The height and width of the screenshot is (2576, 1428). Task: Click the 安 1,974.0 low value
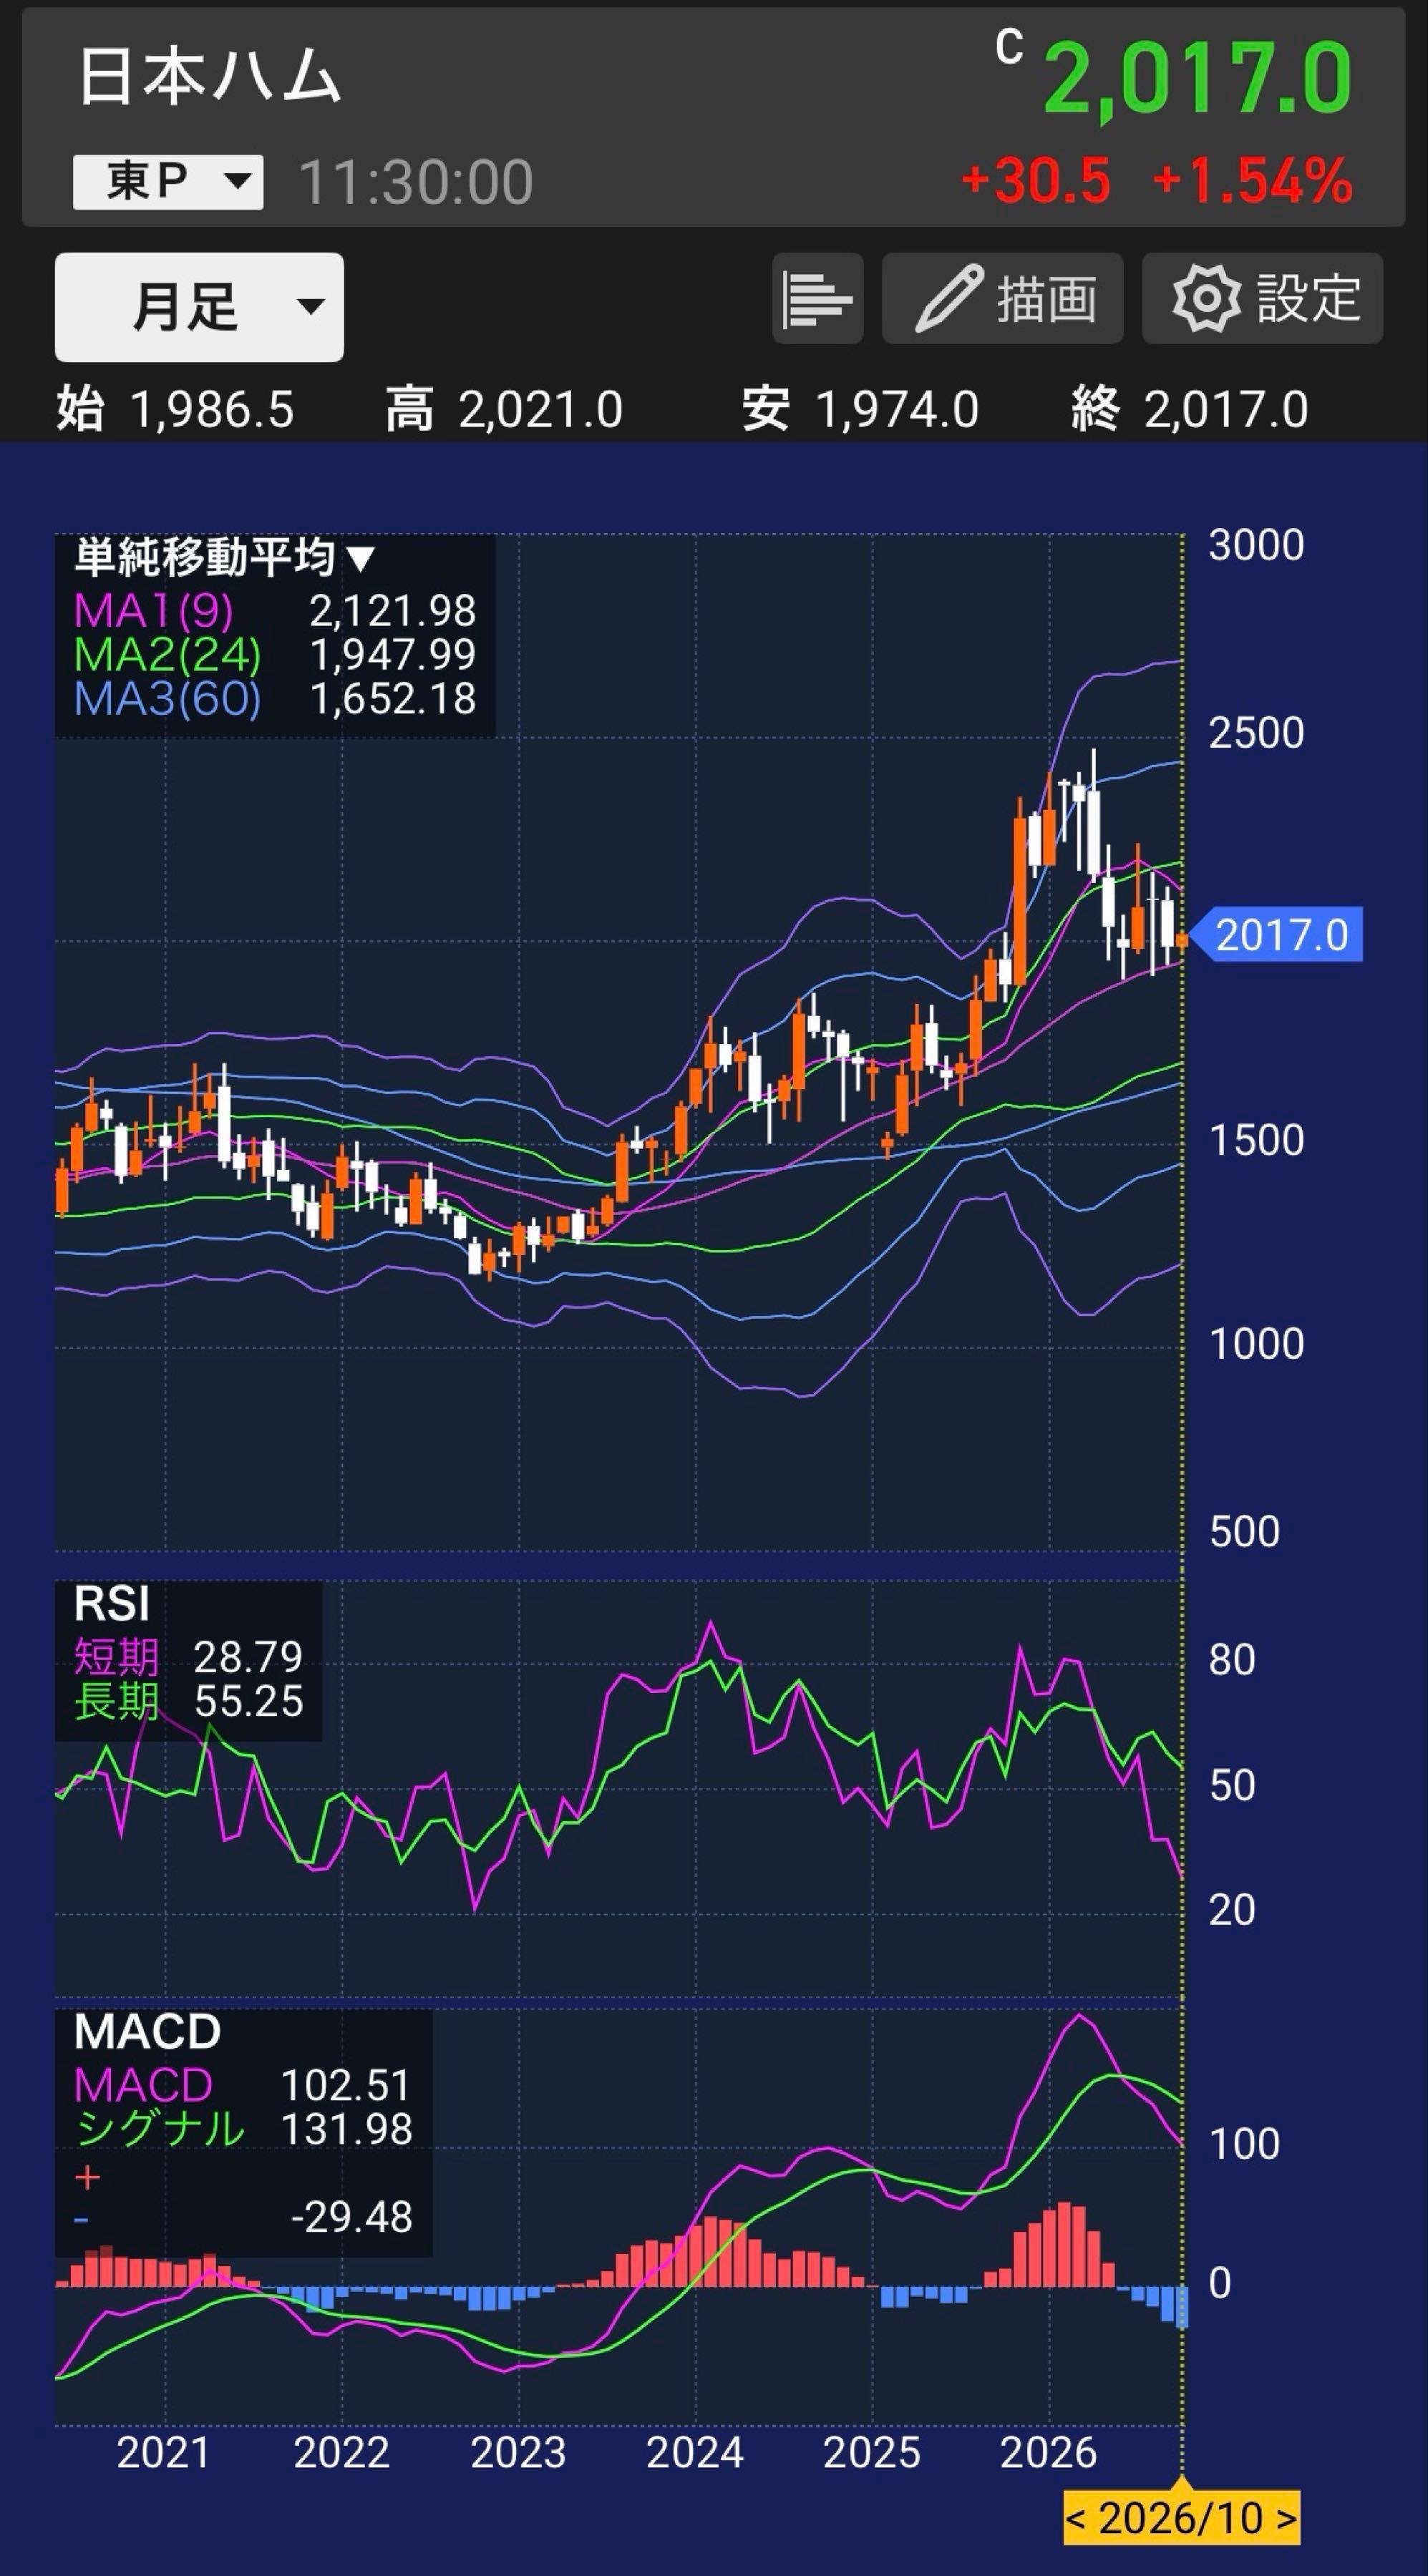pyautogui.click(x=860, y=409)
